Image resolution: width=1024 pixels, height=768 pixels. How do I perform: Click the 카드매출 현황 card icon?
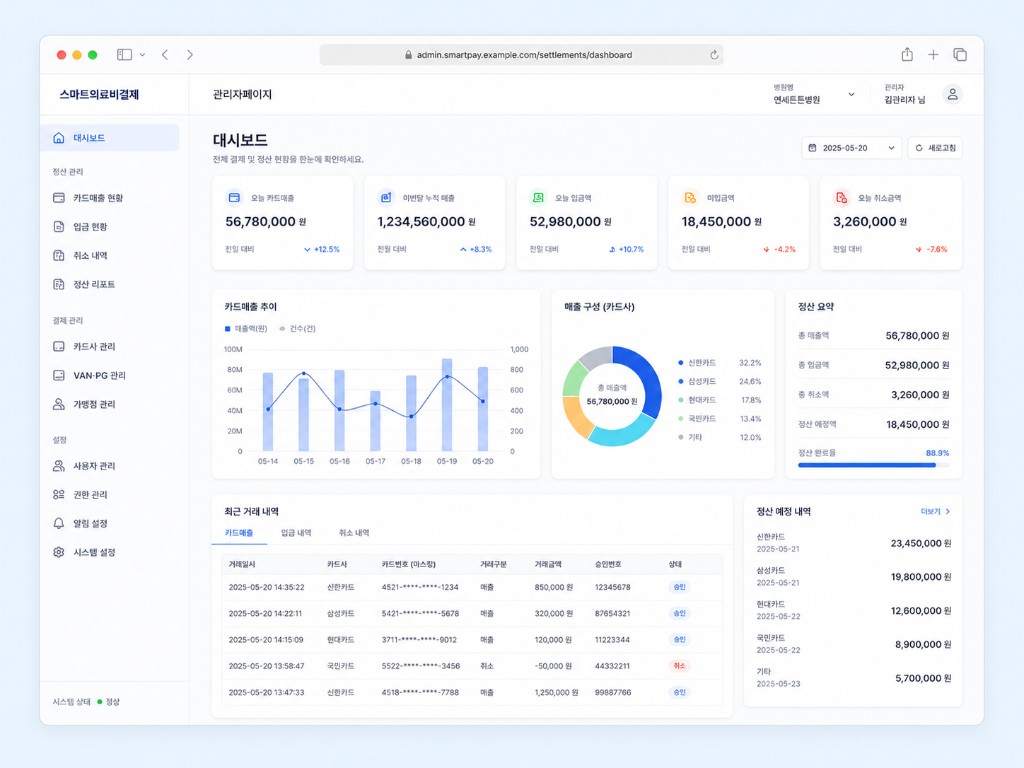coord(59,198)
